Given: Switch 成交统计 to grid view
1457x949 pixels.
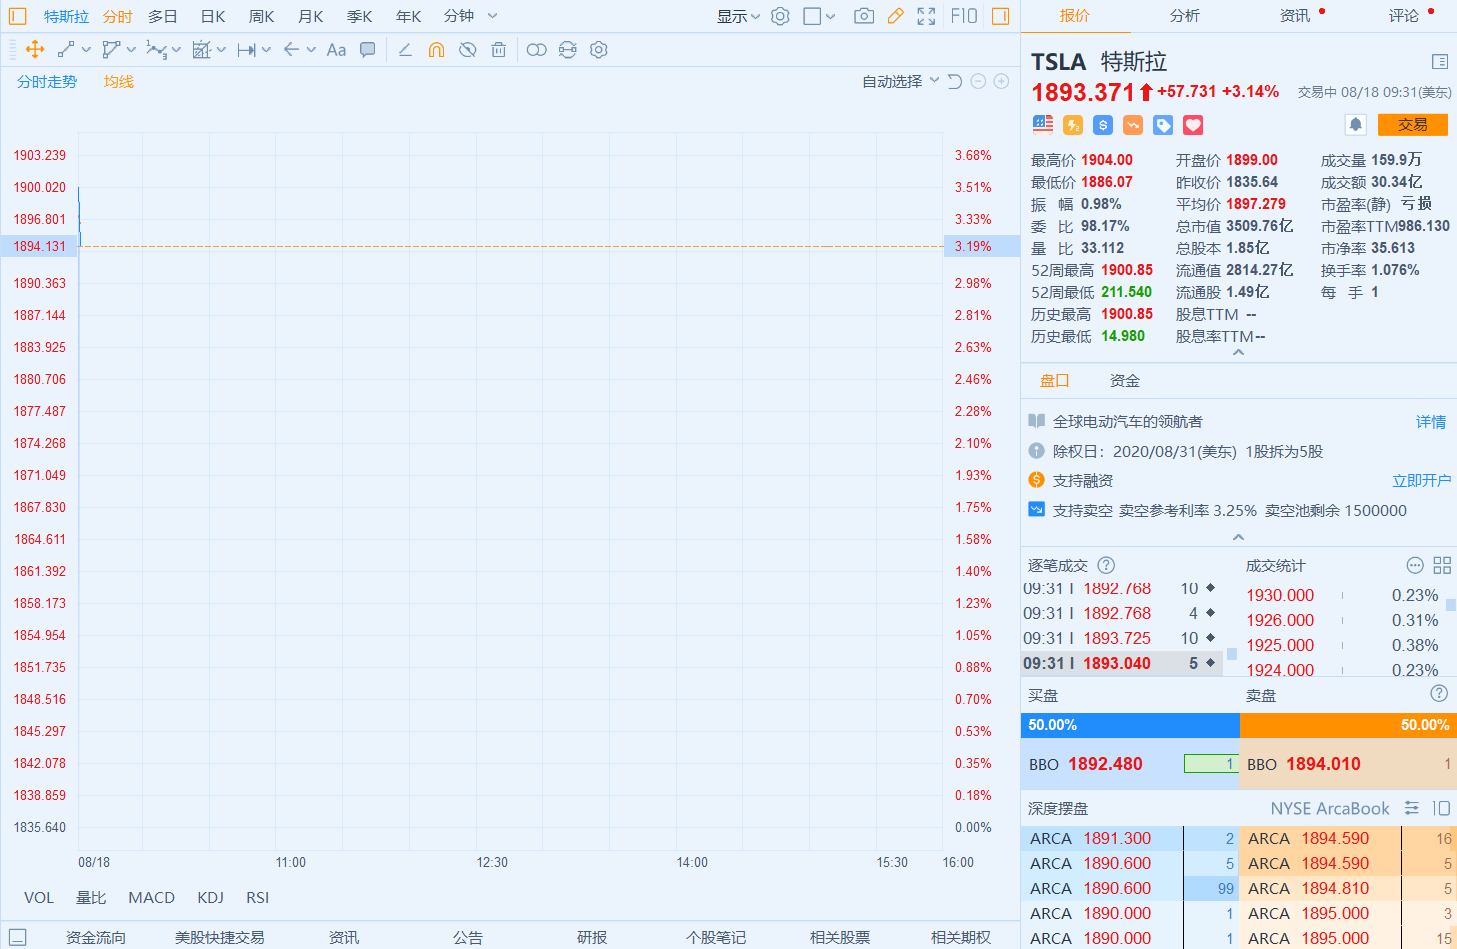Looking at the screenshot, I should pyautogui.click(x=1442, y=565).
